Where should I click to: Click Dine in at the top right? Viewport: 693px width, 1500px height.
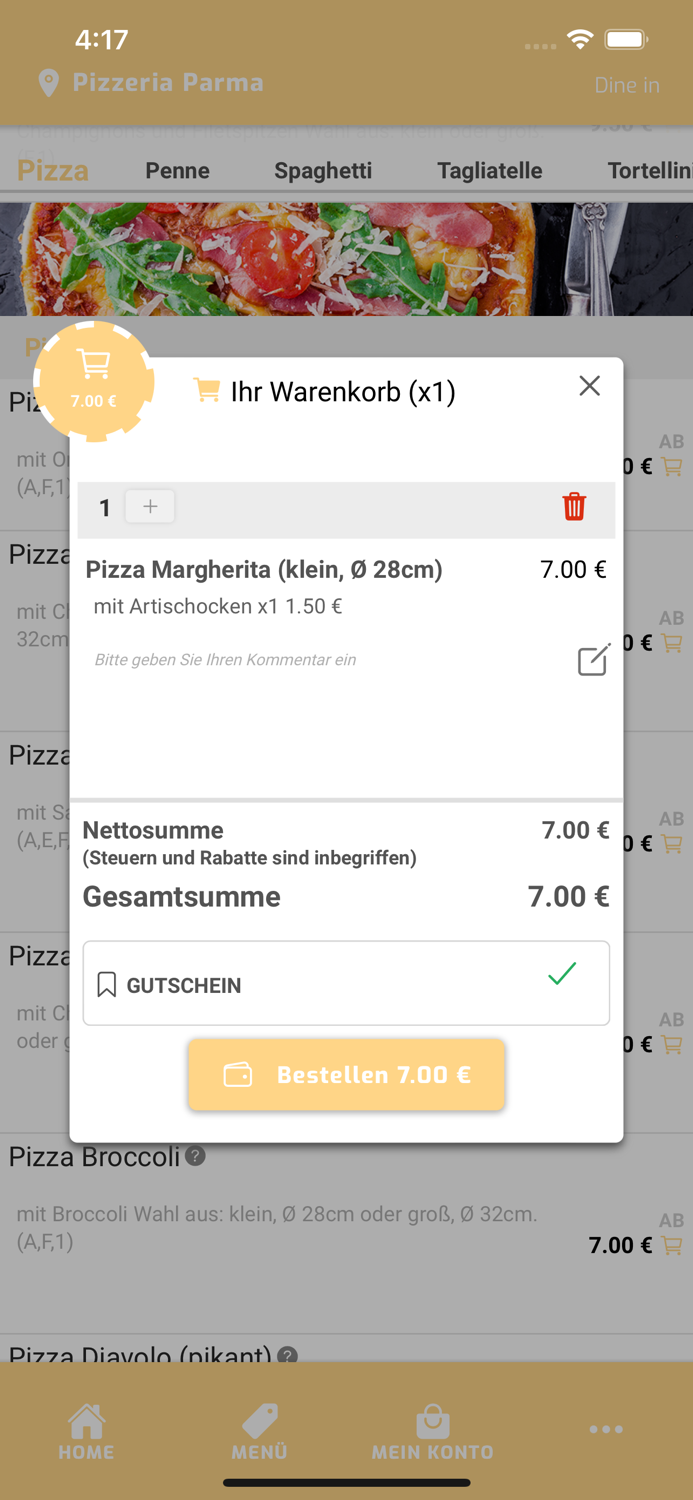(627, 85)
